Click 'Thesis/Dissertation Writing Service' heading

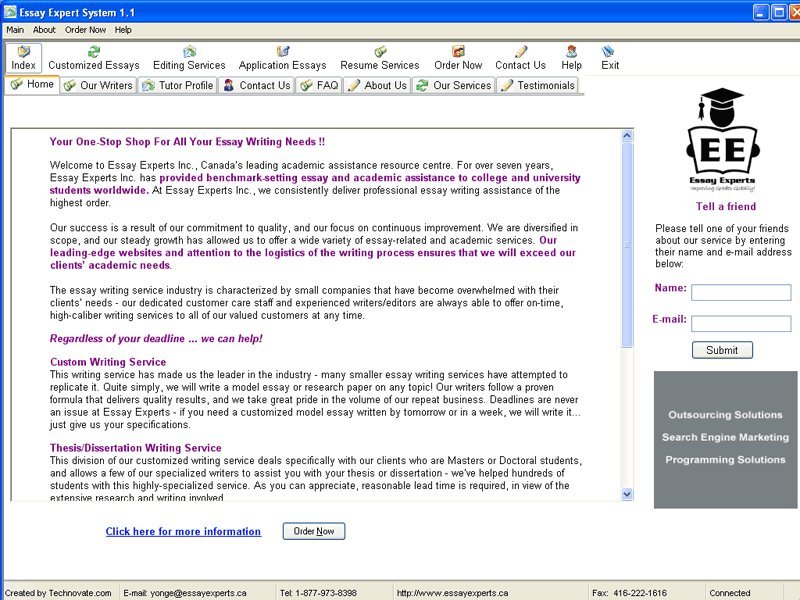tap(136, 447)
